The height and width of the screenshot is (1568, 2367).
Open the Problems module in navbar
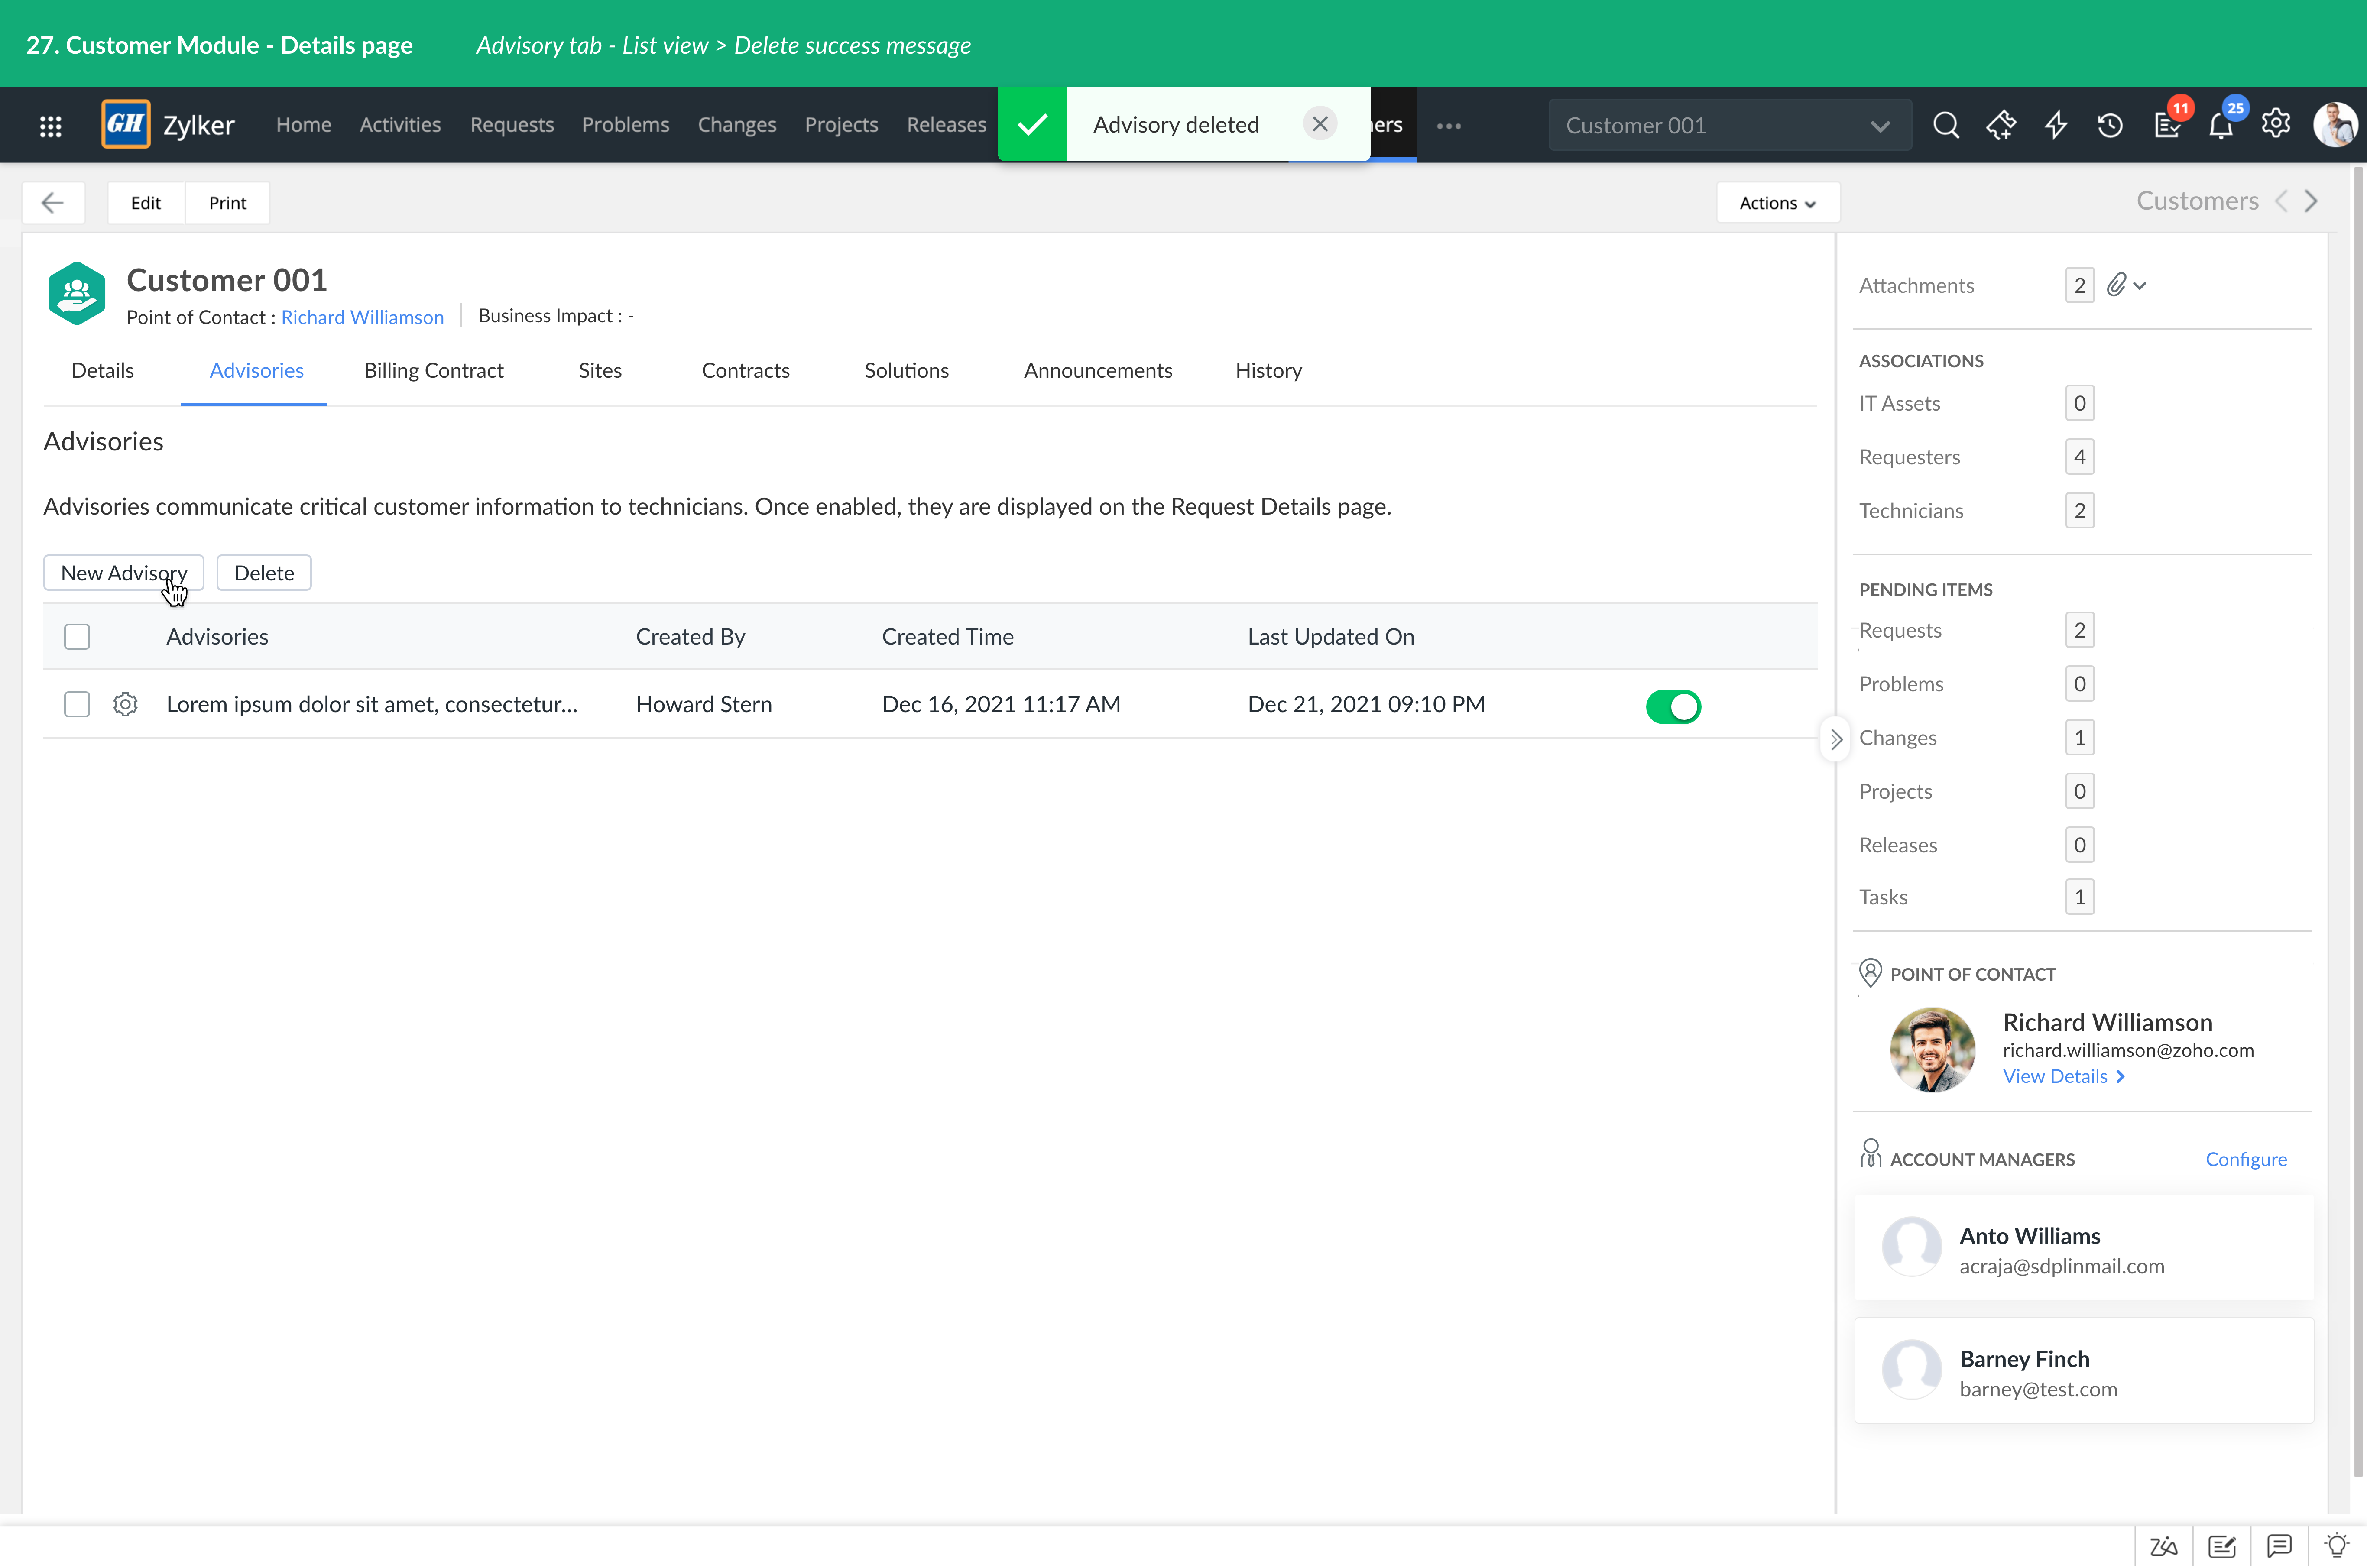click(625, 125)
